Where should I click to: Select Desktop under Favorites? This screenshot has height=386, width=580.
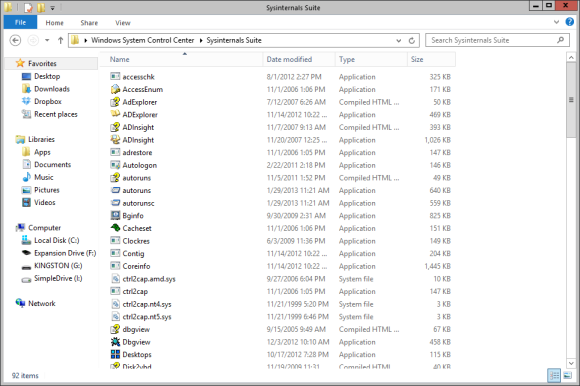(47, 76)
